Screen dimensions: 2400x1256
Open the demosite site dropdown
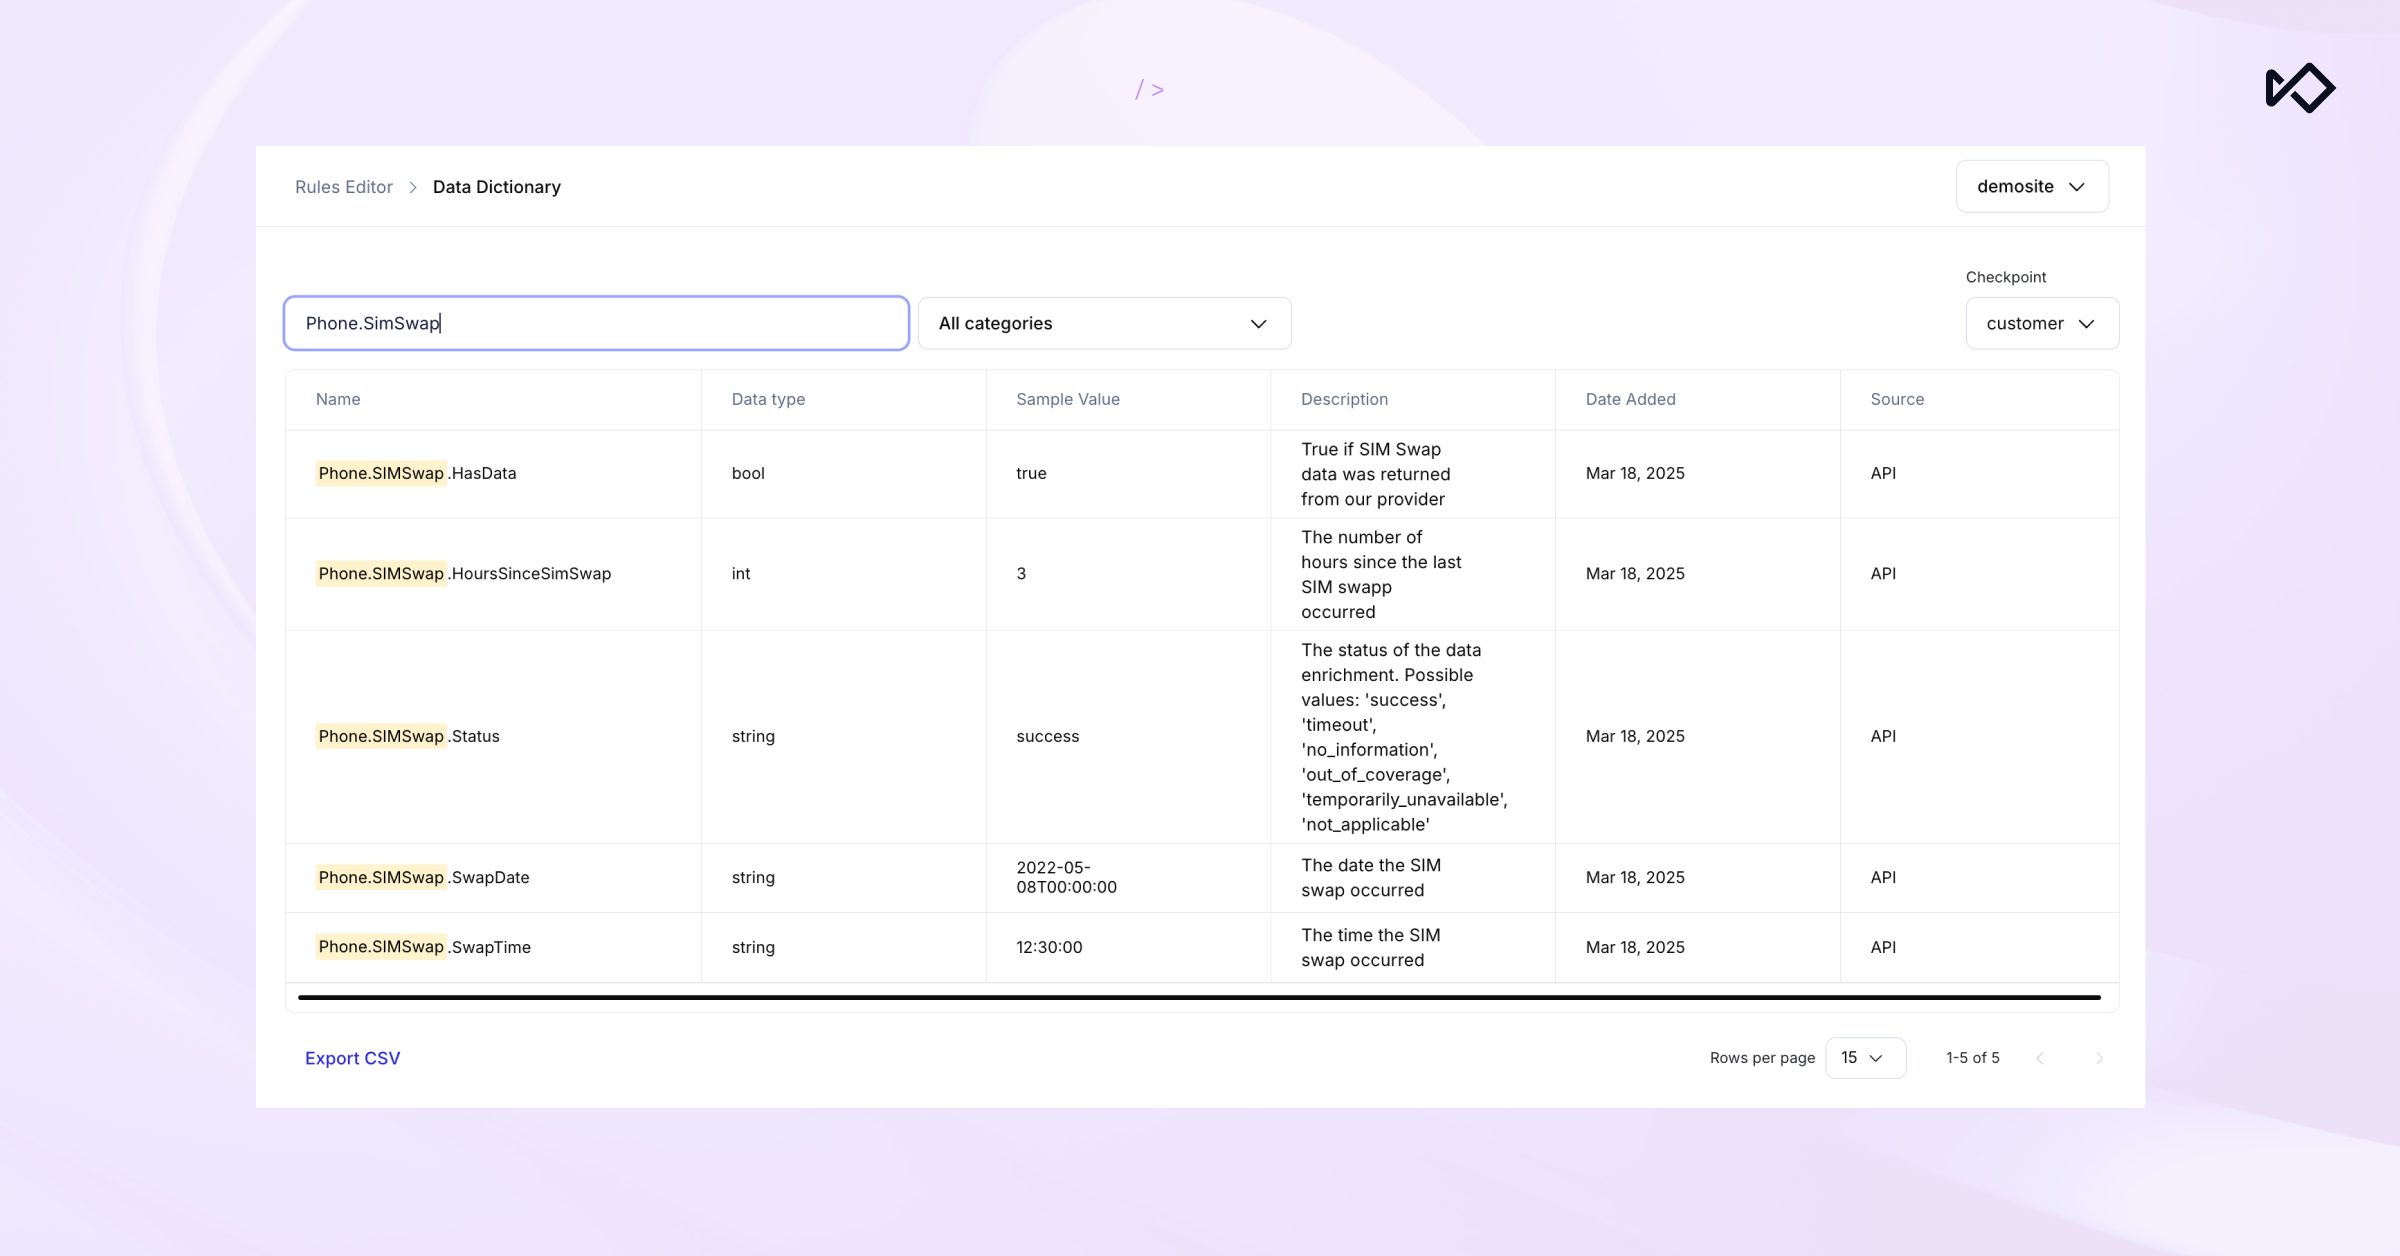[2032, 186]
